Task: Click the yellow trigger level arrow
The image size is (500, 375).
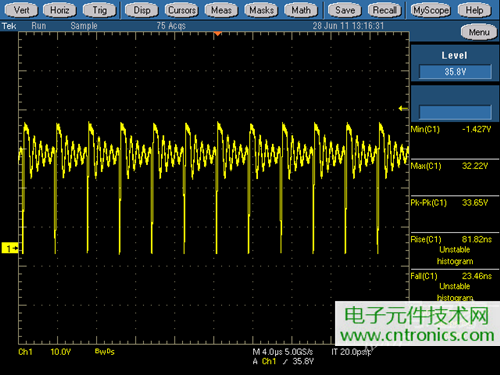Action: pos(403,108)
